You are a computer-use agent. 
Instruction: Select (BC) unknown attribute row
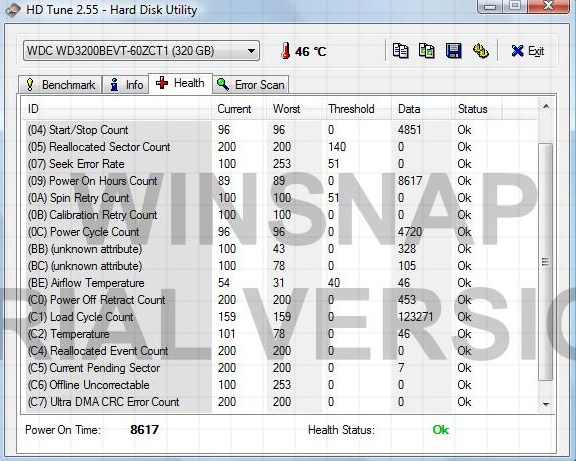[x=281, y=266]
